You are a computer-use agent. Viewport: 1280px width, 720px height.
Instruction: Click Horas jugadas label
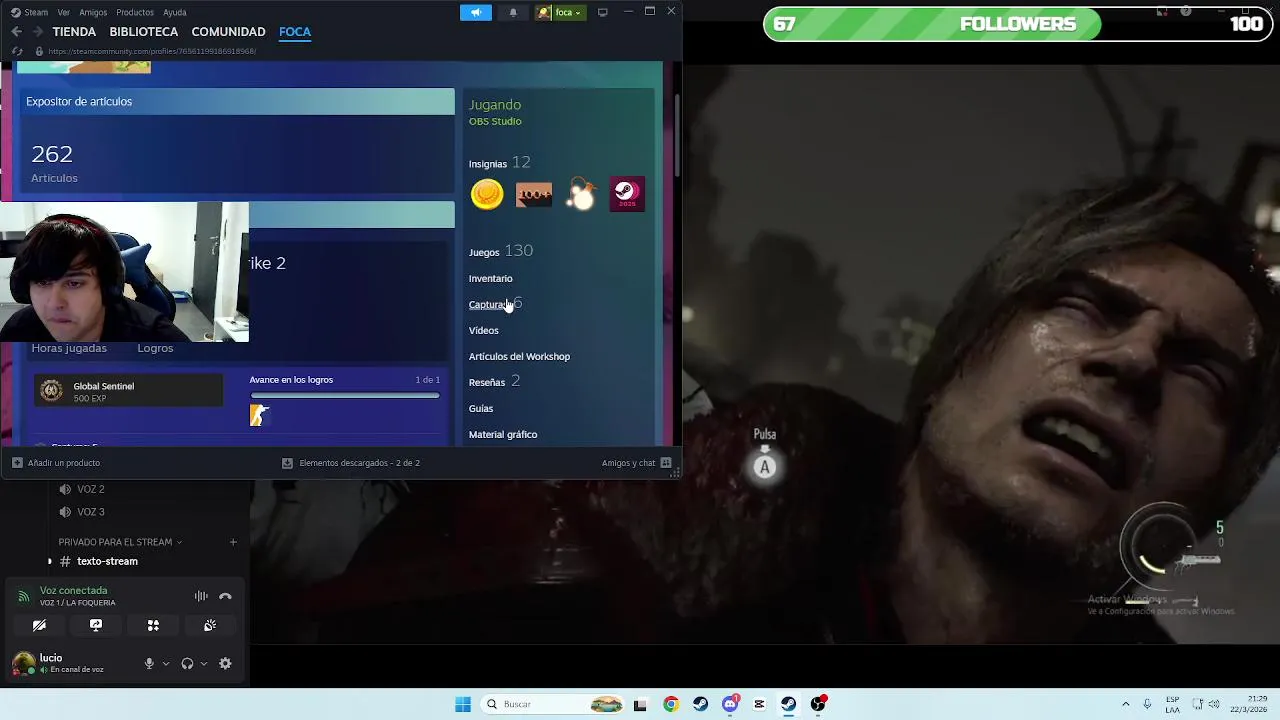coord(69,348)
